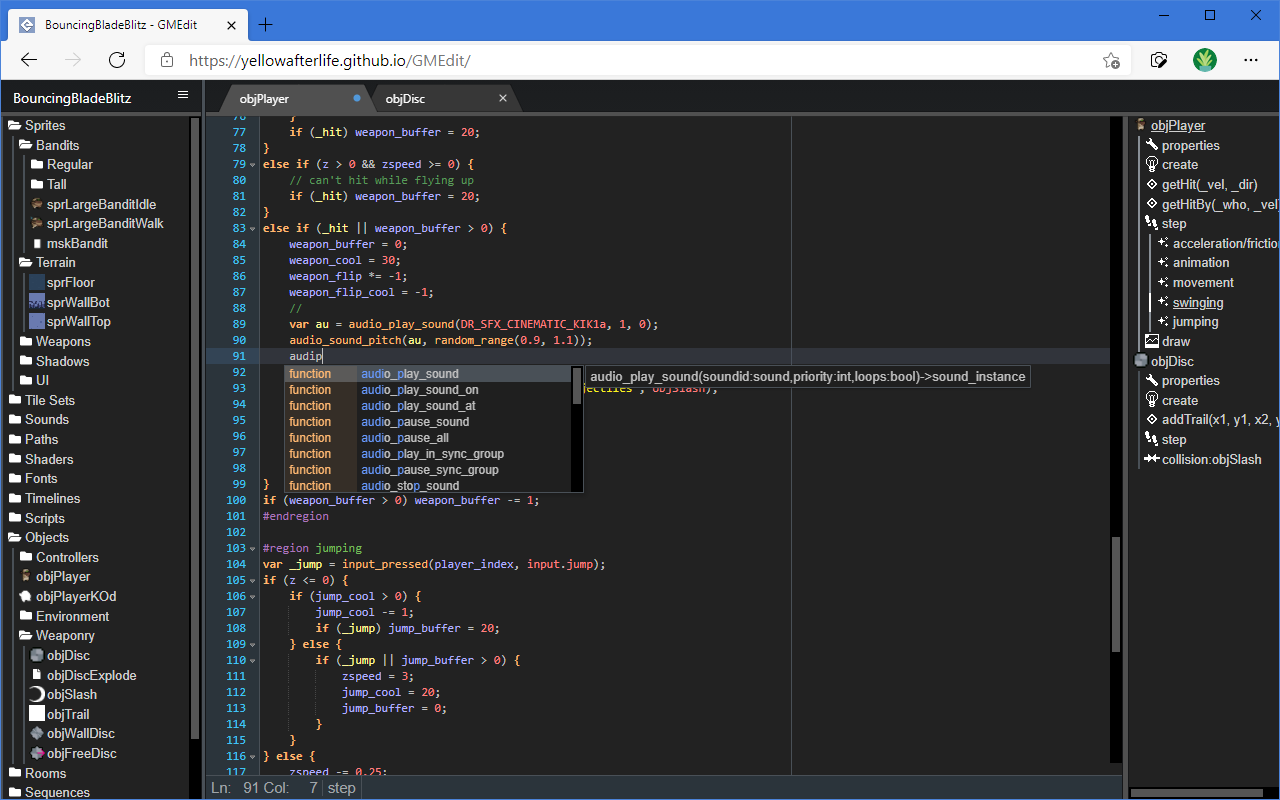This screenshot has width=1280, height=800.
Task: Collapse the Sprites folder
Action: click(x=45, y=126)
